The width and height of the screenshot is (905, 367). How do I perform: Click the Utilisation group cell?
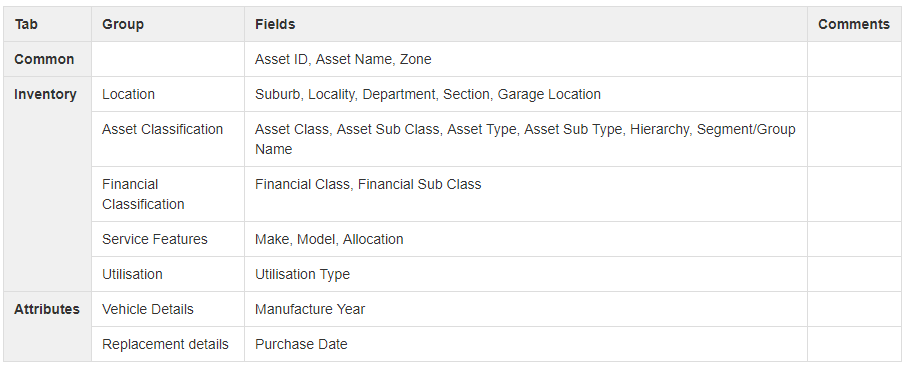168,274
